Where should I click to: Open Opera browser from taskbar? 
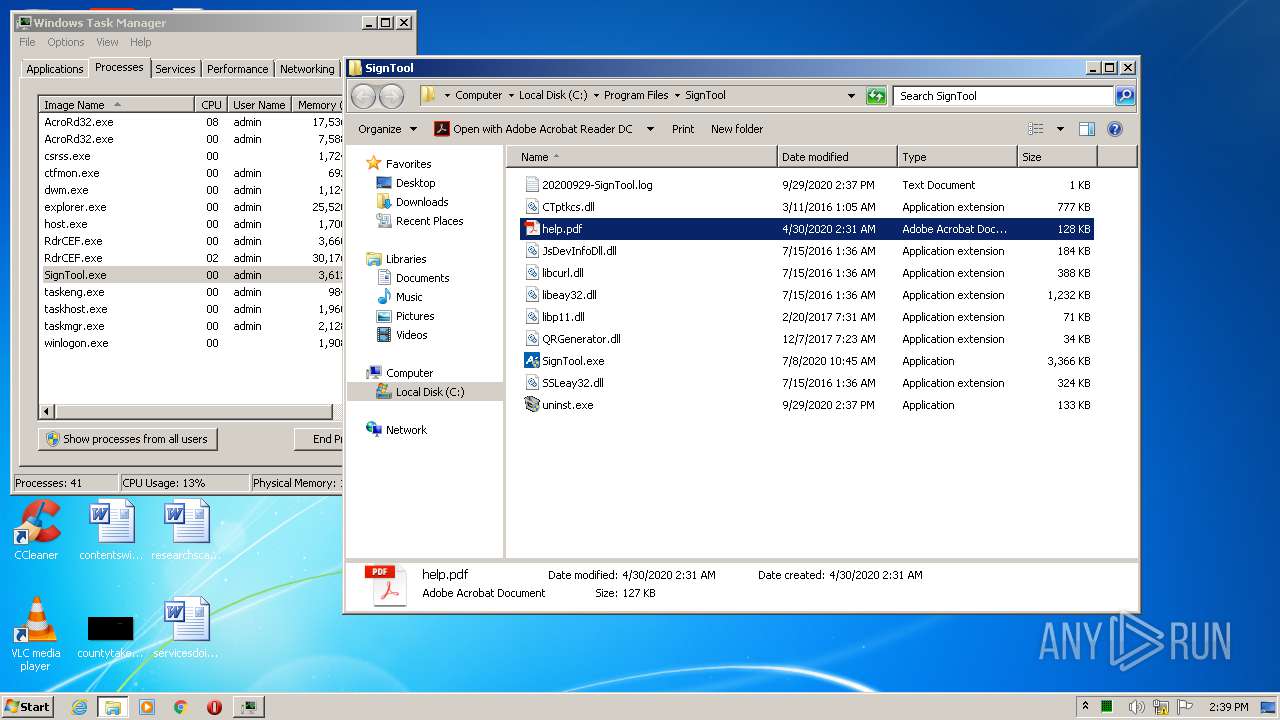[214, 707]
